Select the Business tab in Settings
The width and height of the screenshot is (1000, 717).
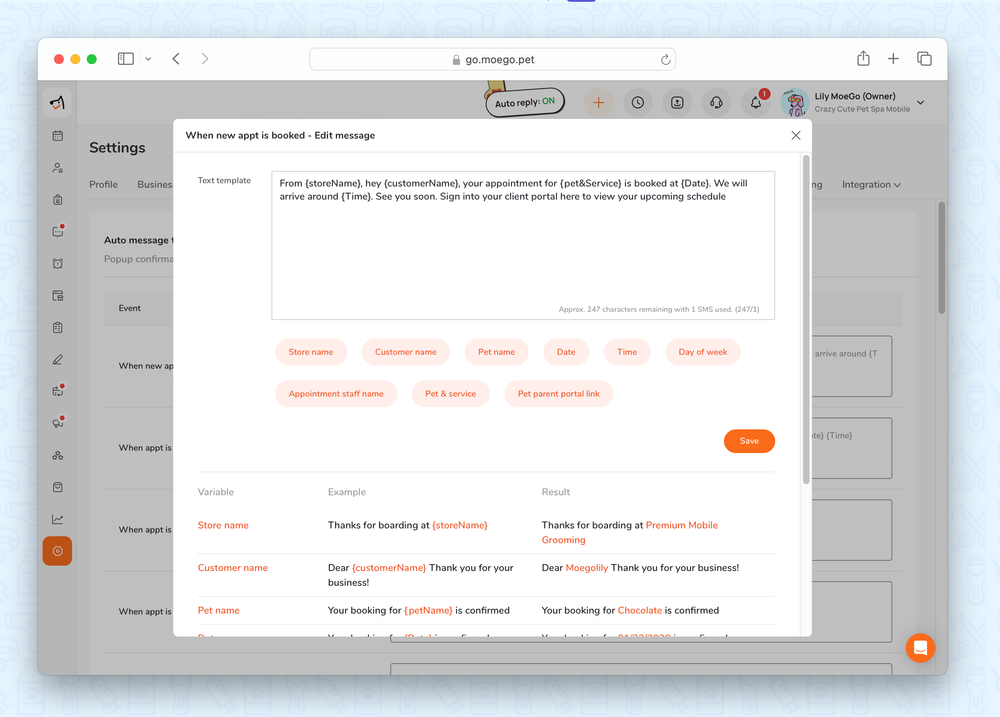157,184
